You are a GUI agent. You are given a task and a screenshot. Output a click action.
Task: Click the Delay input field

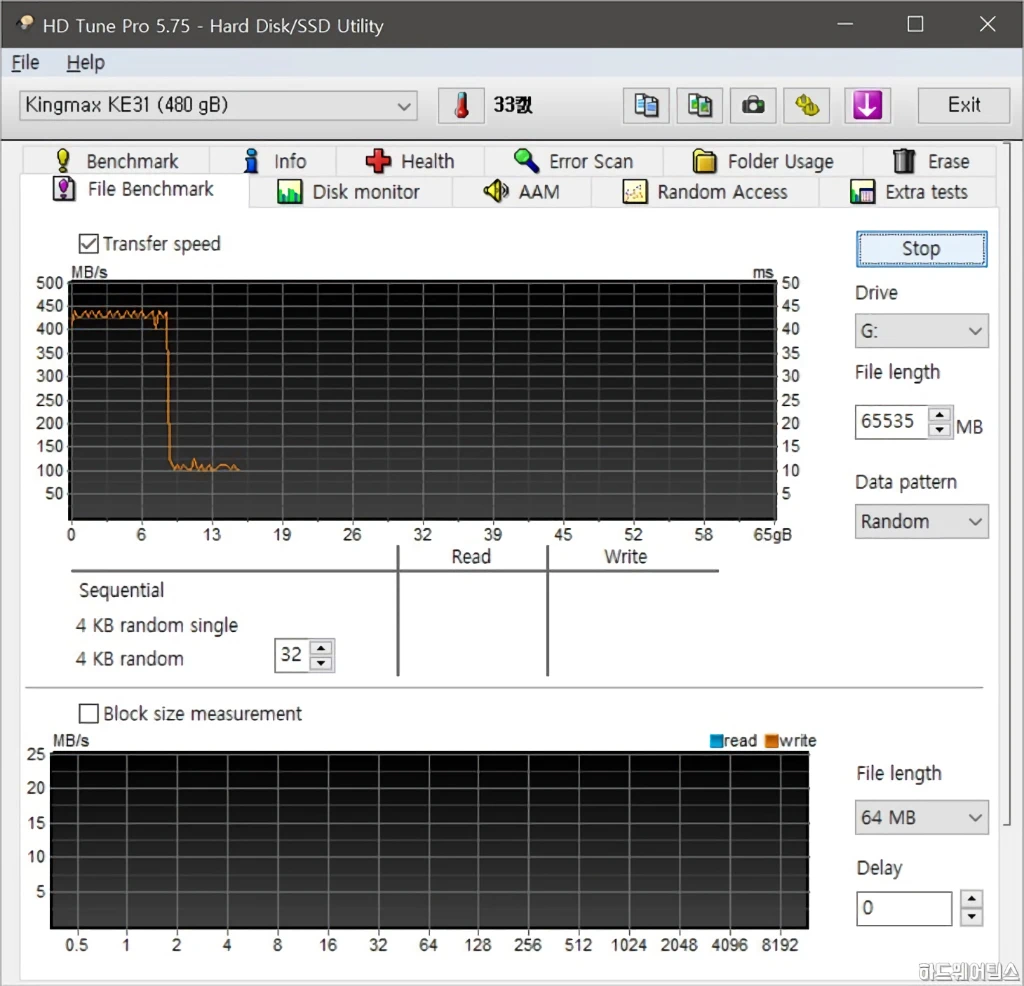[x=904, y=908]
